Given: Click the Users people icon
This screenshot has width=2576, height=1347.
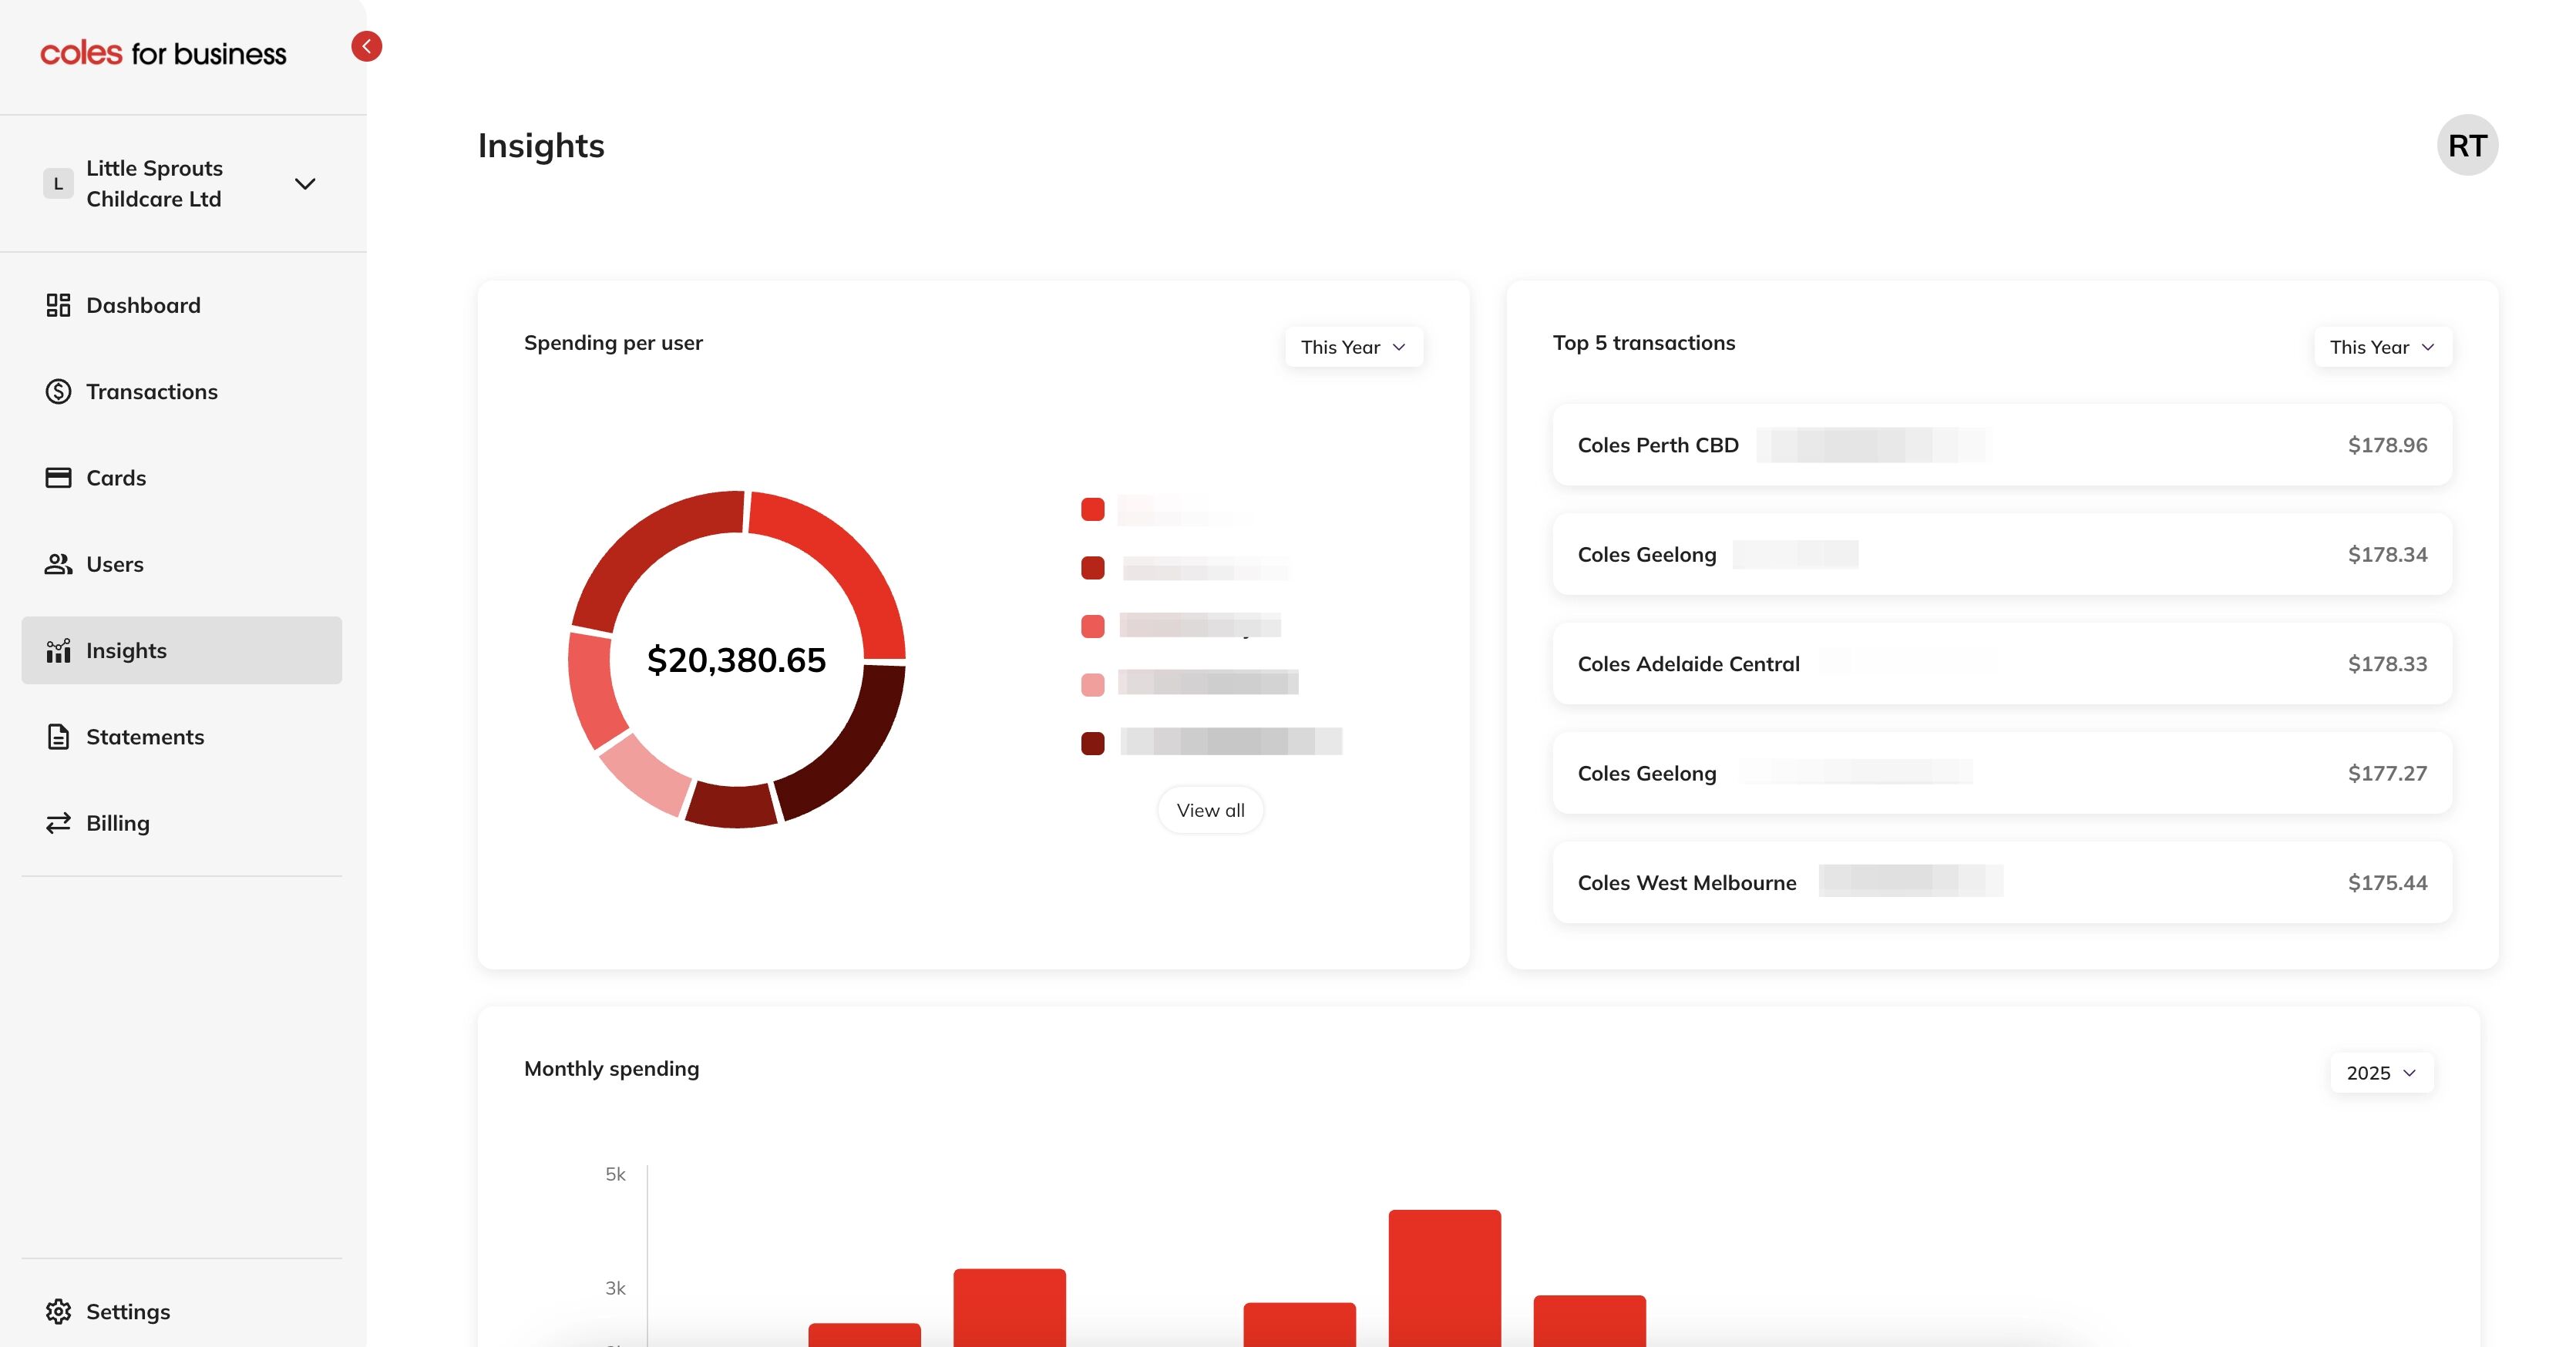Looking at the screenshot, I should 58,564.
